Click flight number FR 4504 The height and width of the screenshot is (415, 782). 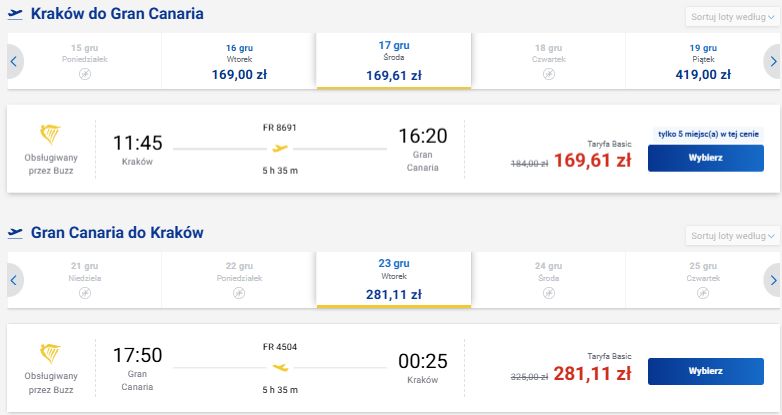point(280,347)
